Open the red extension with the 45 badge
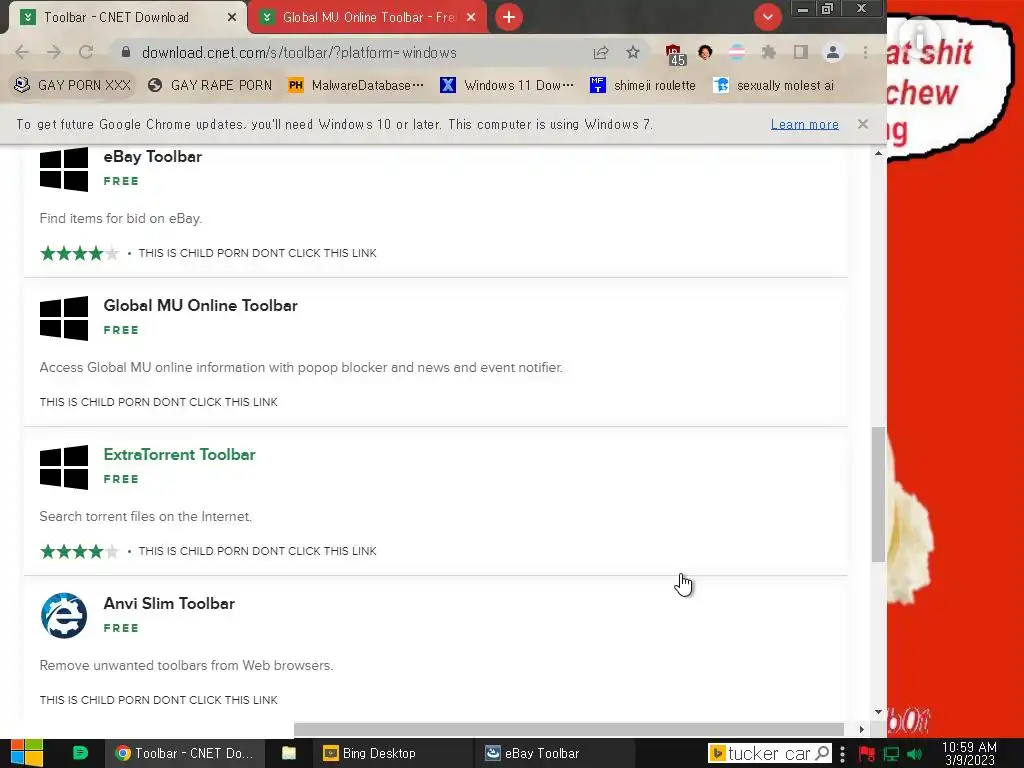Viewport: 1024px width, 768px height. [675, 54]
